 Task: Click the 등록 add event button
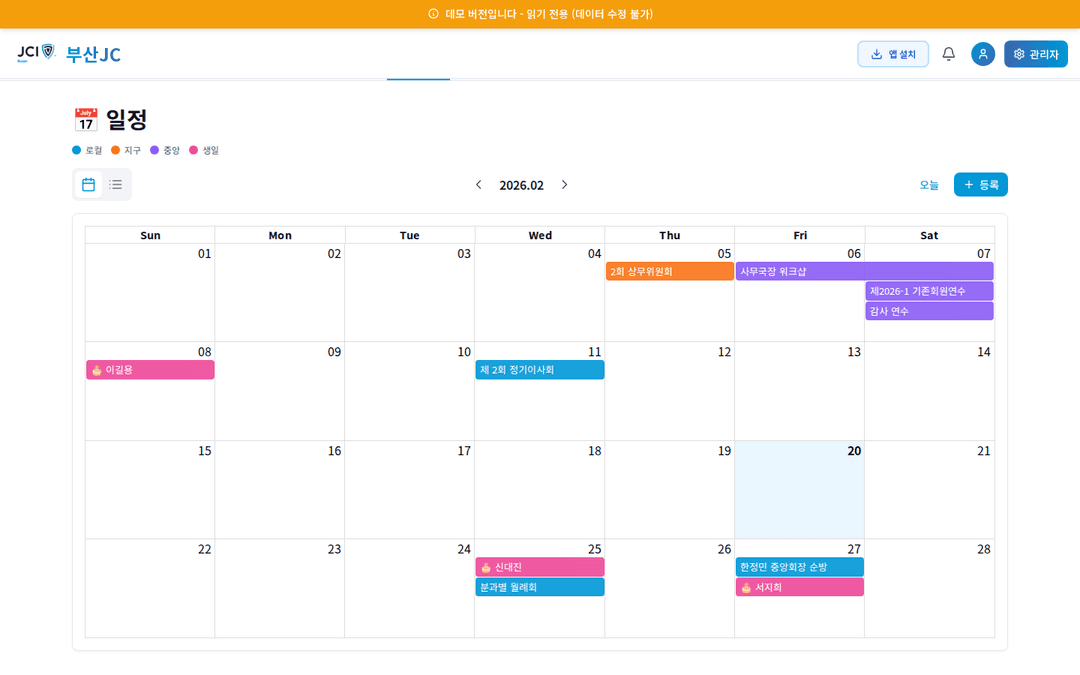(980, 185)
